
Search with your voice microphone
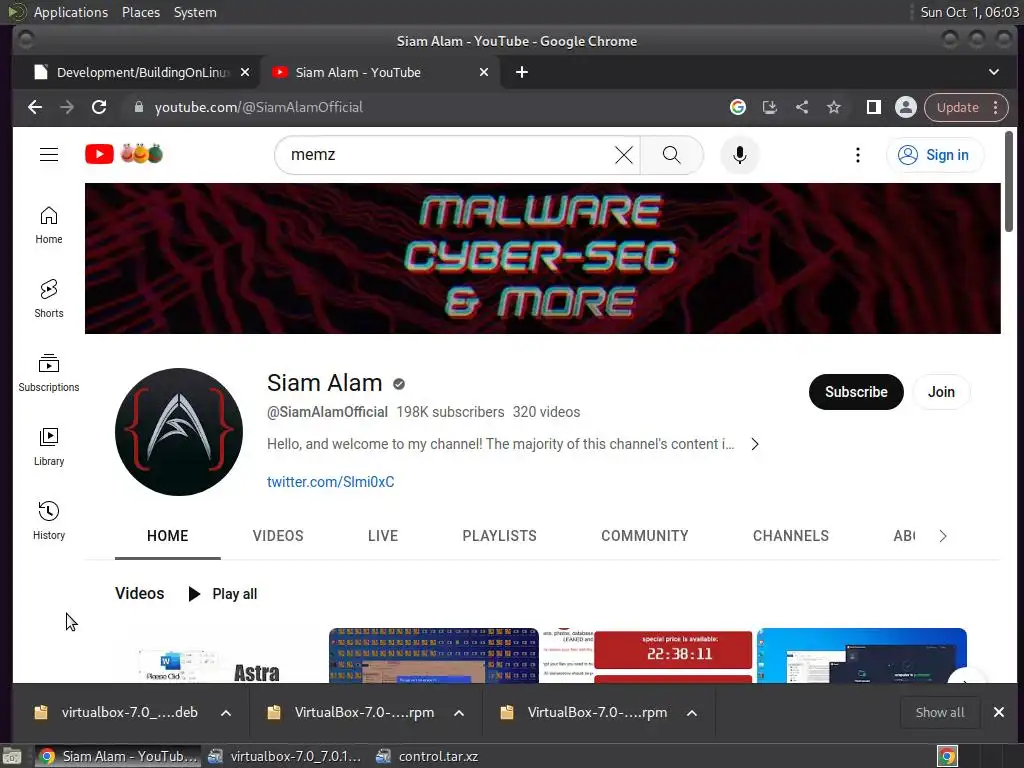click(739, 155)
